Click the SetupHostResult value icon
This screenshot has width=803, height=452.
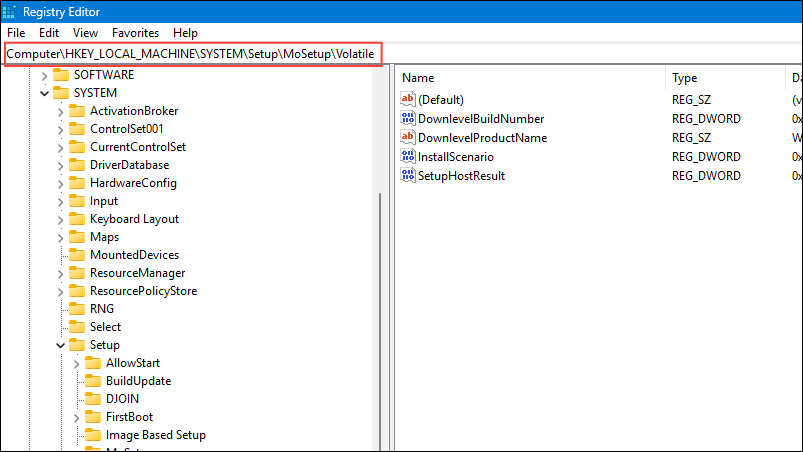coord(407,176)
